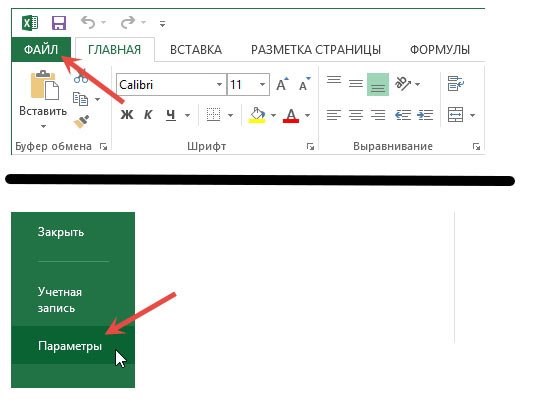Decrease cell indent

click(x=403, y=115)
